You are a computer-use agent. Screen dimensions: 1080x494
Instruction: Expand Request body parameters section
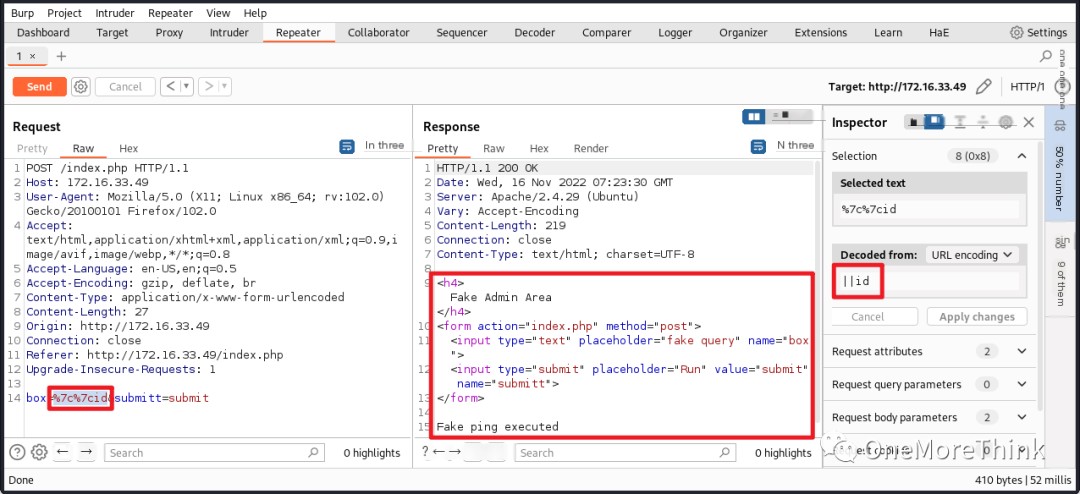click(1022, 418)
